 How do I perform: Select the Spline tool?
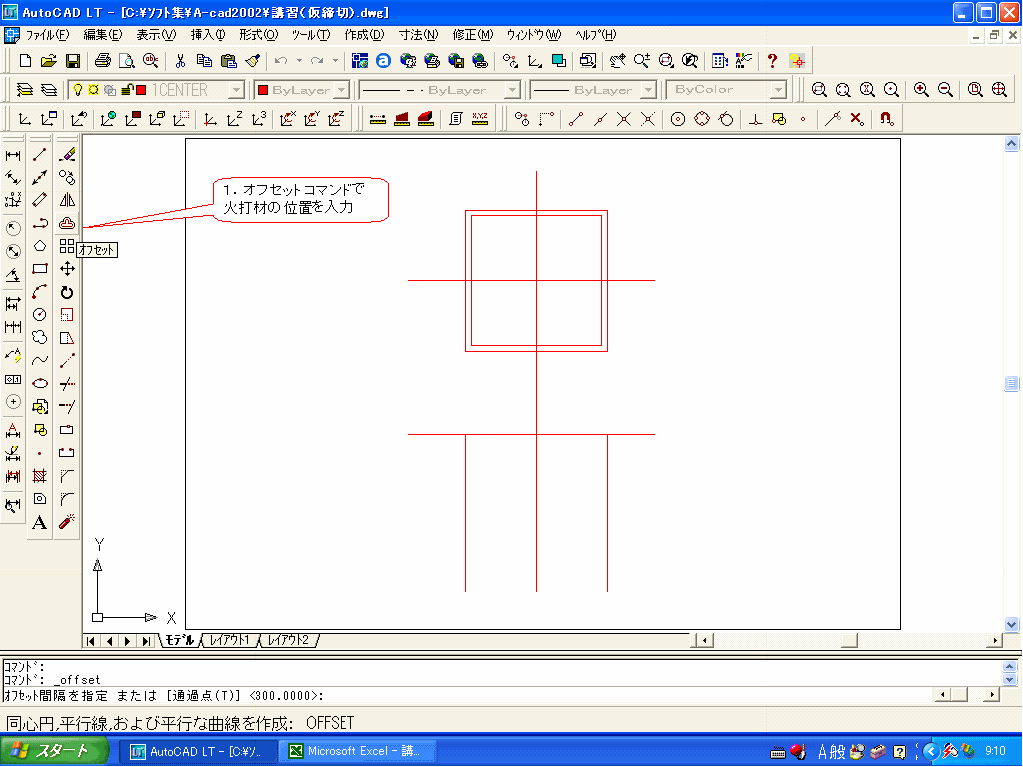coord(40,361)
